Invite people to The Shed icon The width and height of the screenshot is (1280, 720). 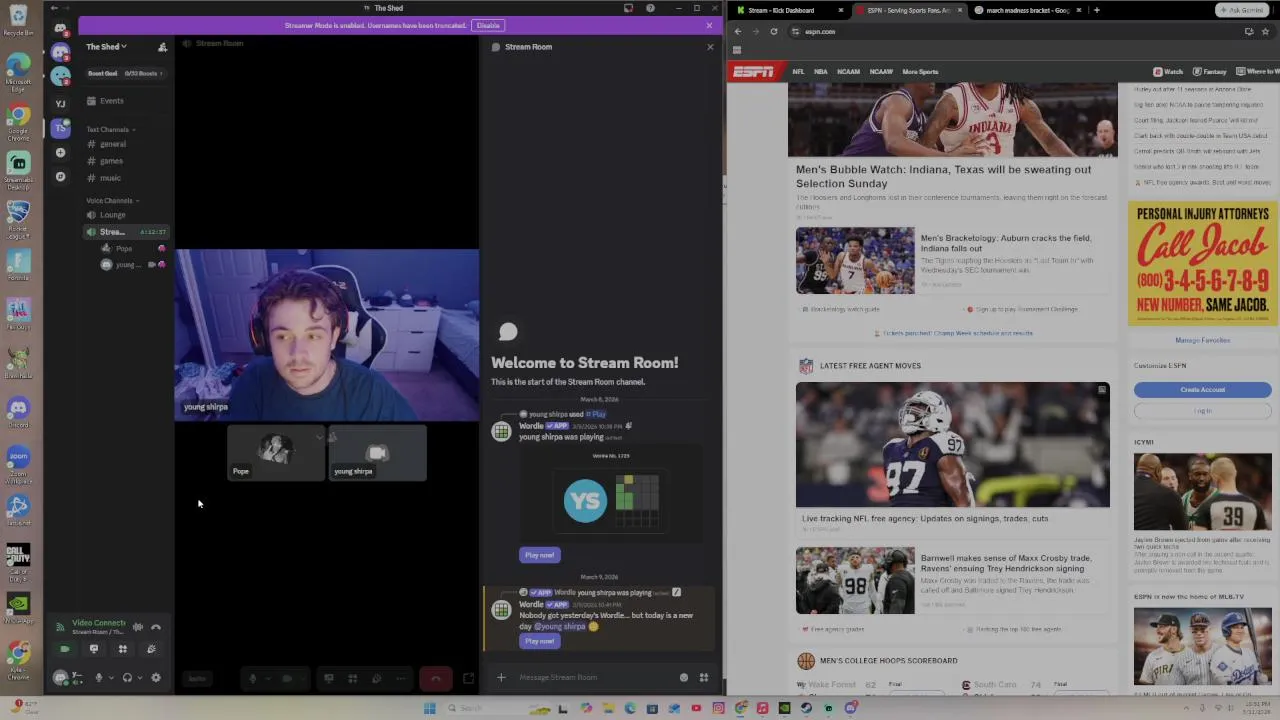tap(162, 47)
